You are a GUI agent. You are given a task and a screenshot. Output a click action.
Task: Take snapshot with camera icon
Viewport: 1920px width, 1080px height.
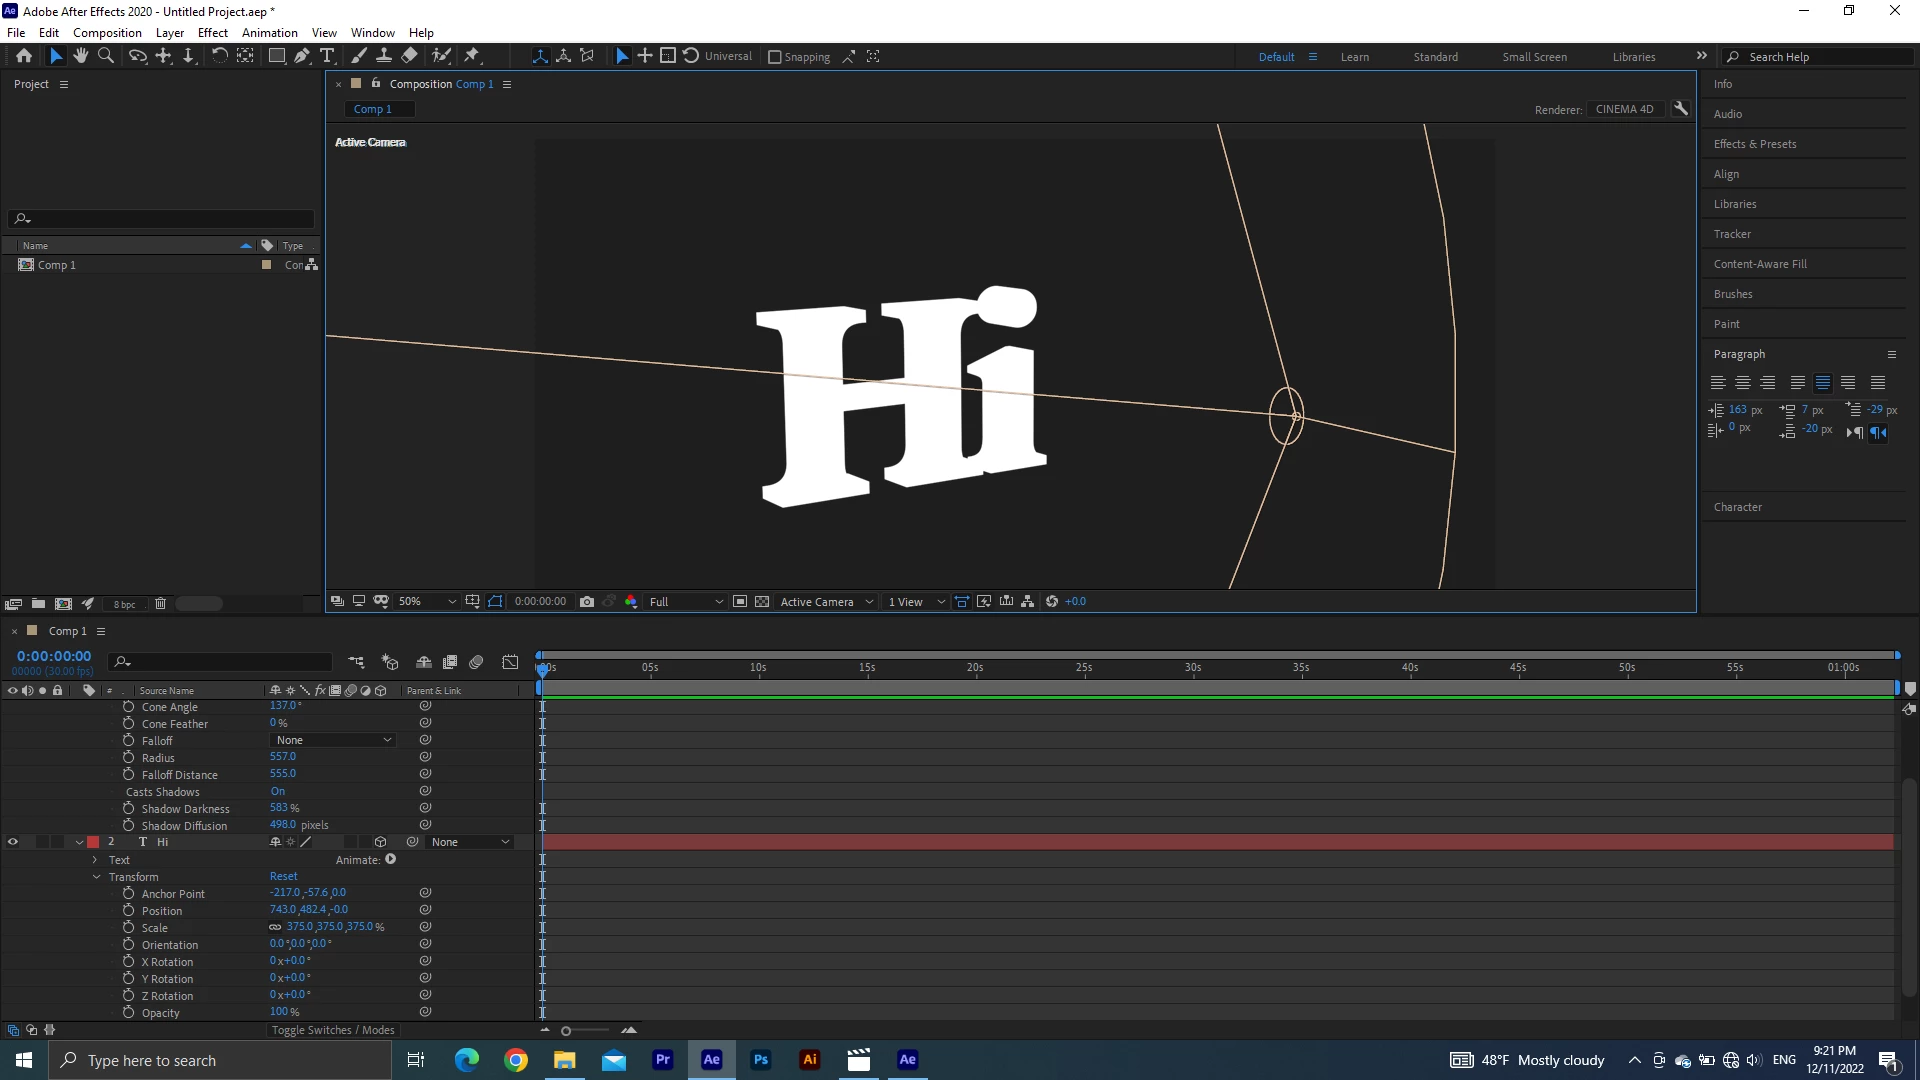click(587, 602)
